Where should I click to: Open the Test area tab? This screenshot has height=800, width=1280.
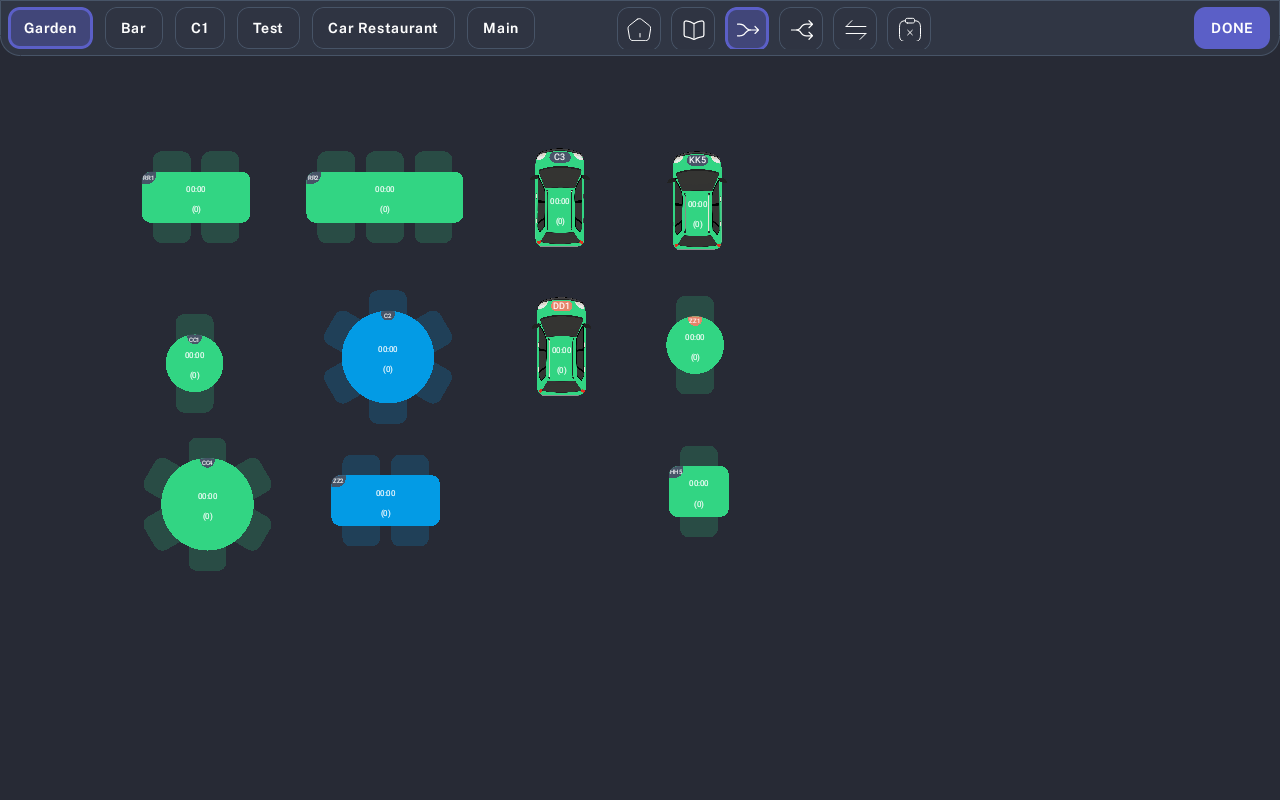pos(268,28)
